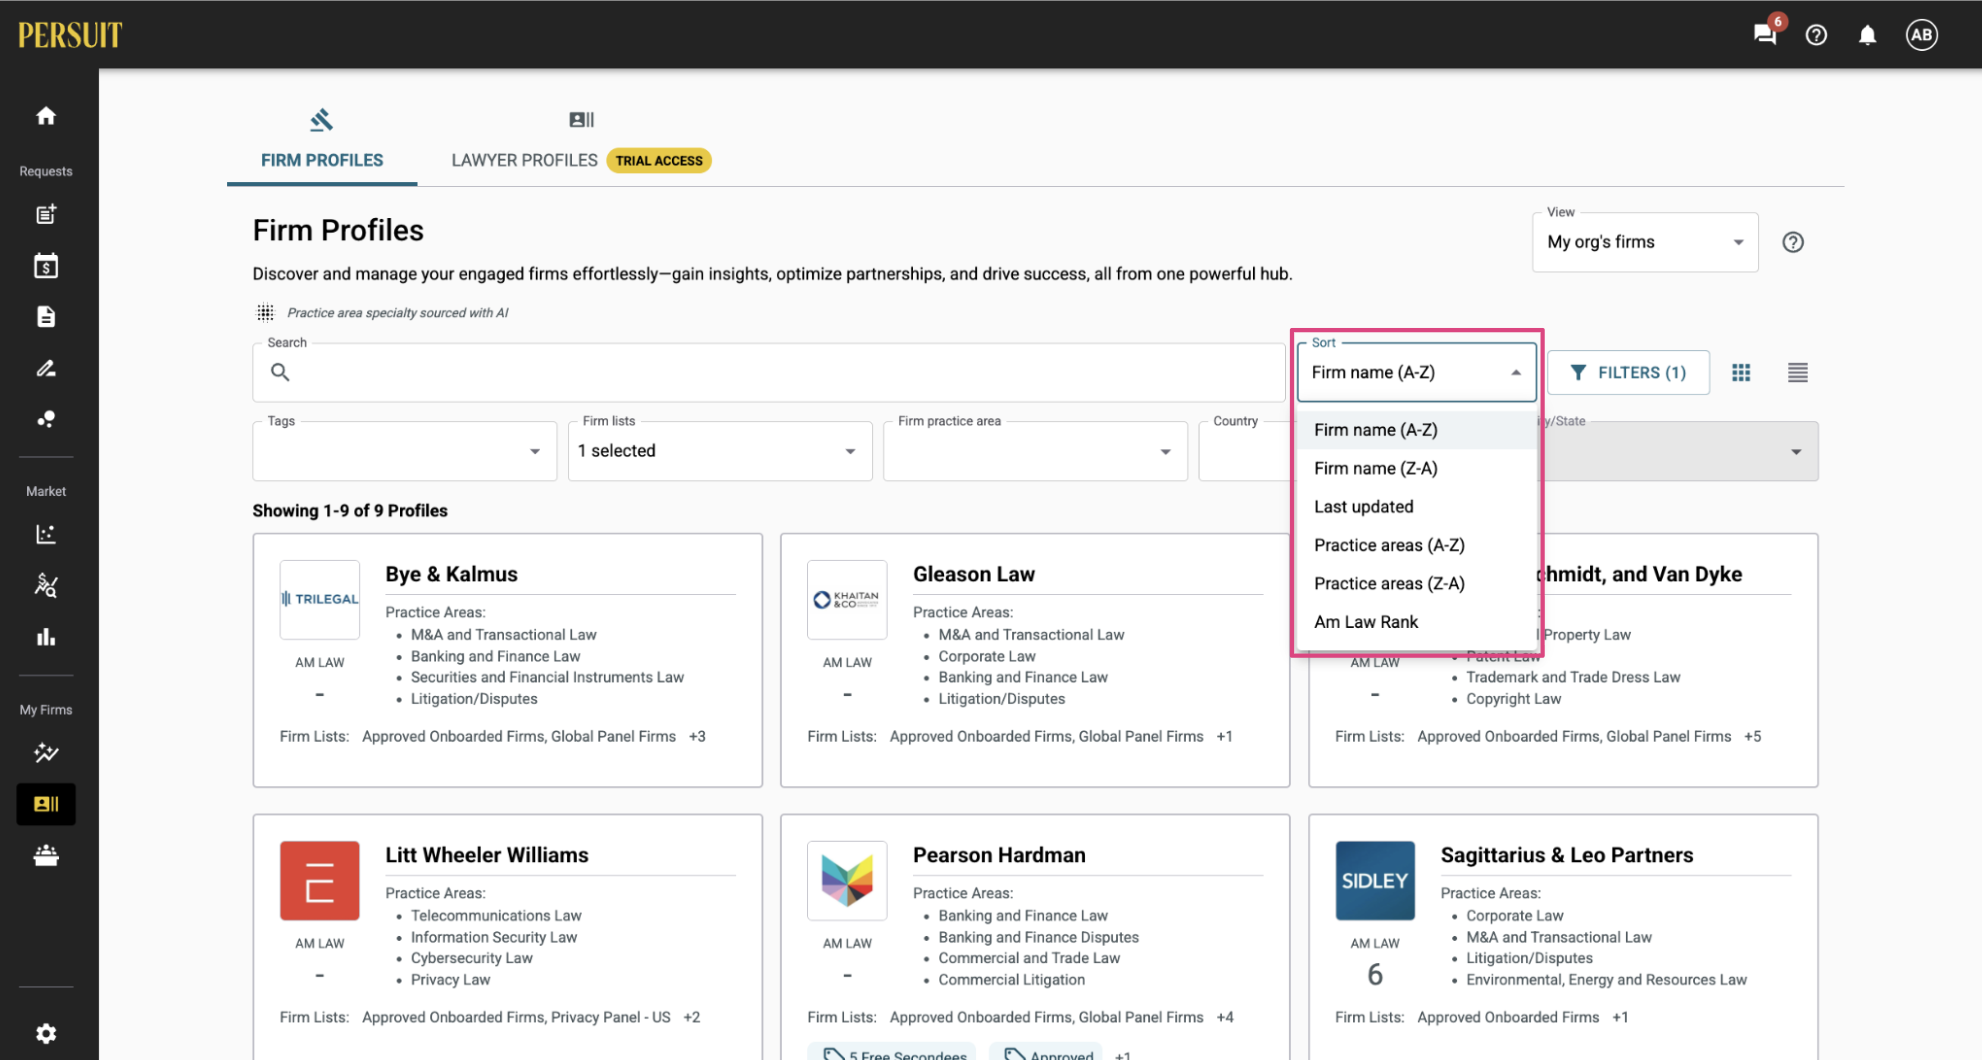This screenshot has height=1060, width=1982.
Task: Click the Khaitan & Co logo thumbnail
Action: pos(847,599)
